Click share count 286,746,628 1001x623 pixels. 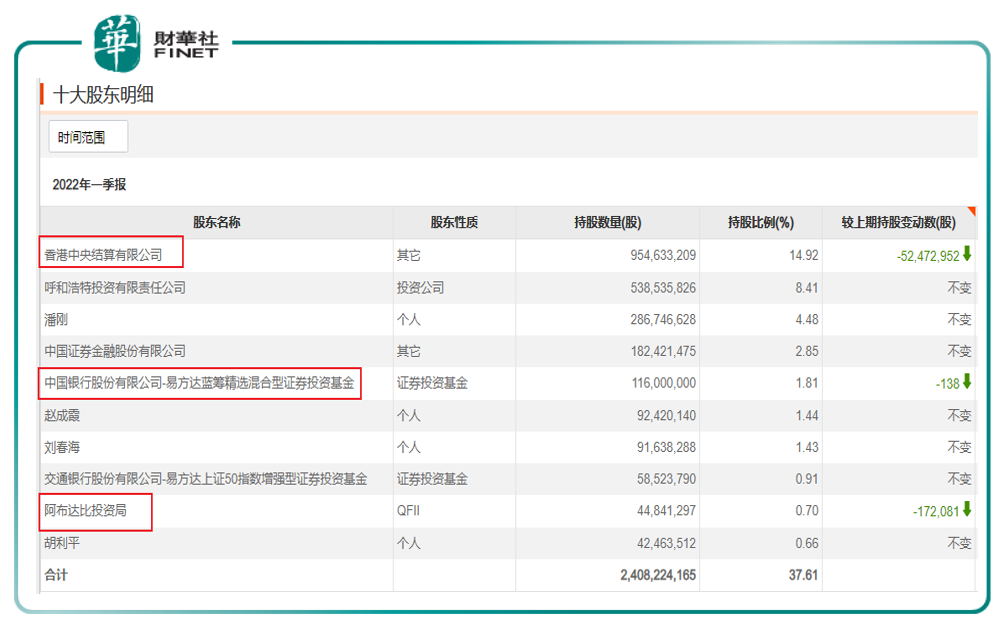pyautogui.click(x=663, y=319)
